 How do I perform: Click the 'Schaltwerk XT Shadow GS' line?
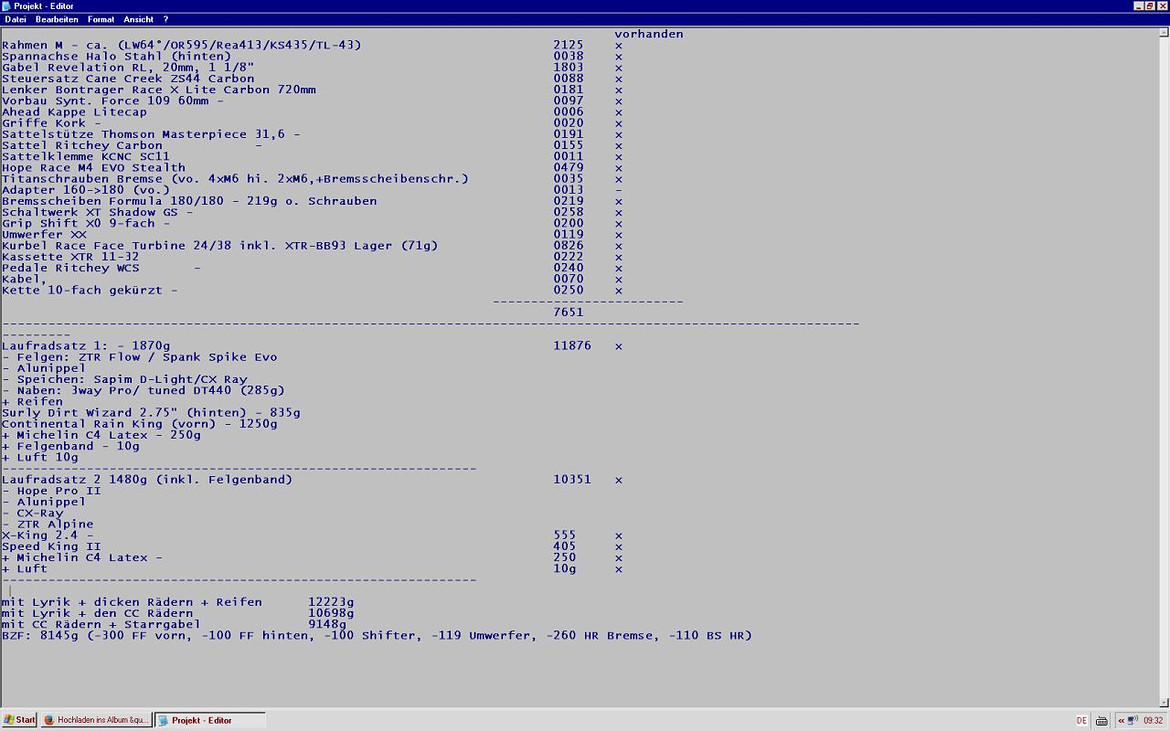pyautogui.click(x=97, y=213)
